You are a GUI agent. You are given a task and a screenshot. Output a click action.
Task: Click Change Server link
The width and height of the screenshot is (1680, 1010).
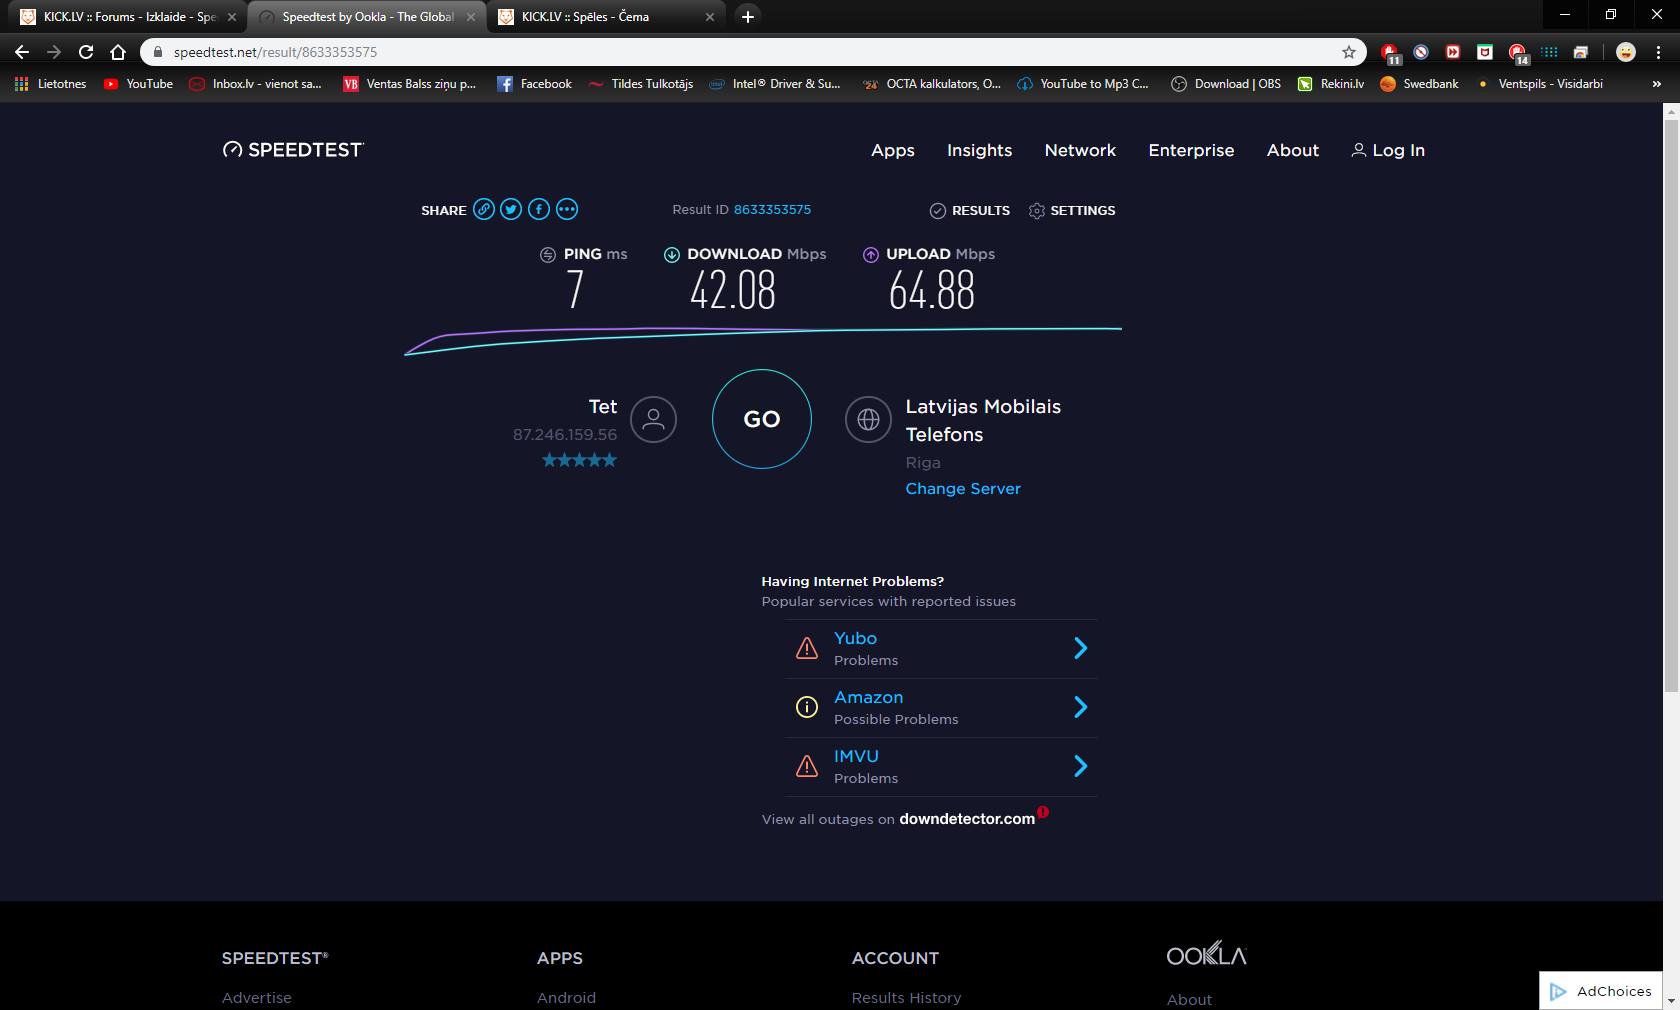click(963, 488)
